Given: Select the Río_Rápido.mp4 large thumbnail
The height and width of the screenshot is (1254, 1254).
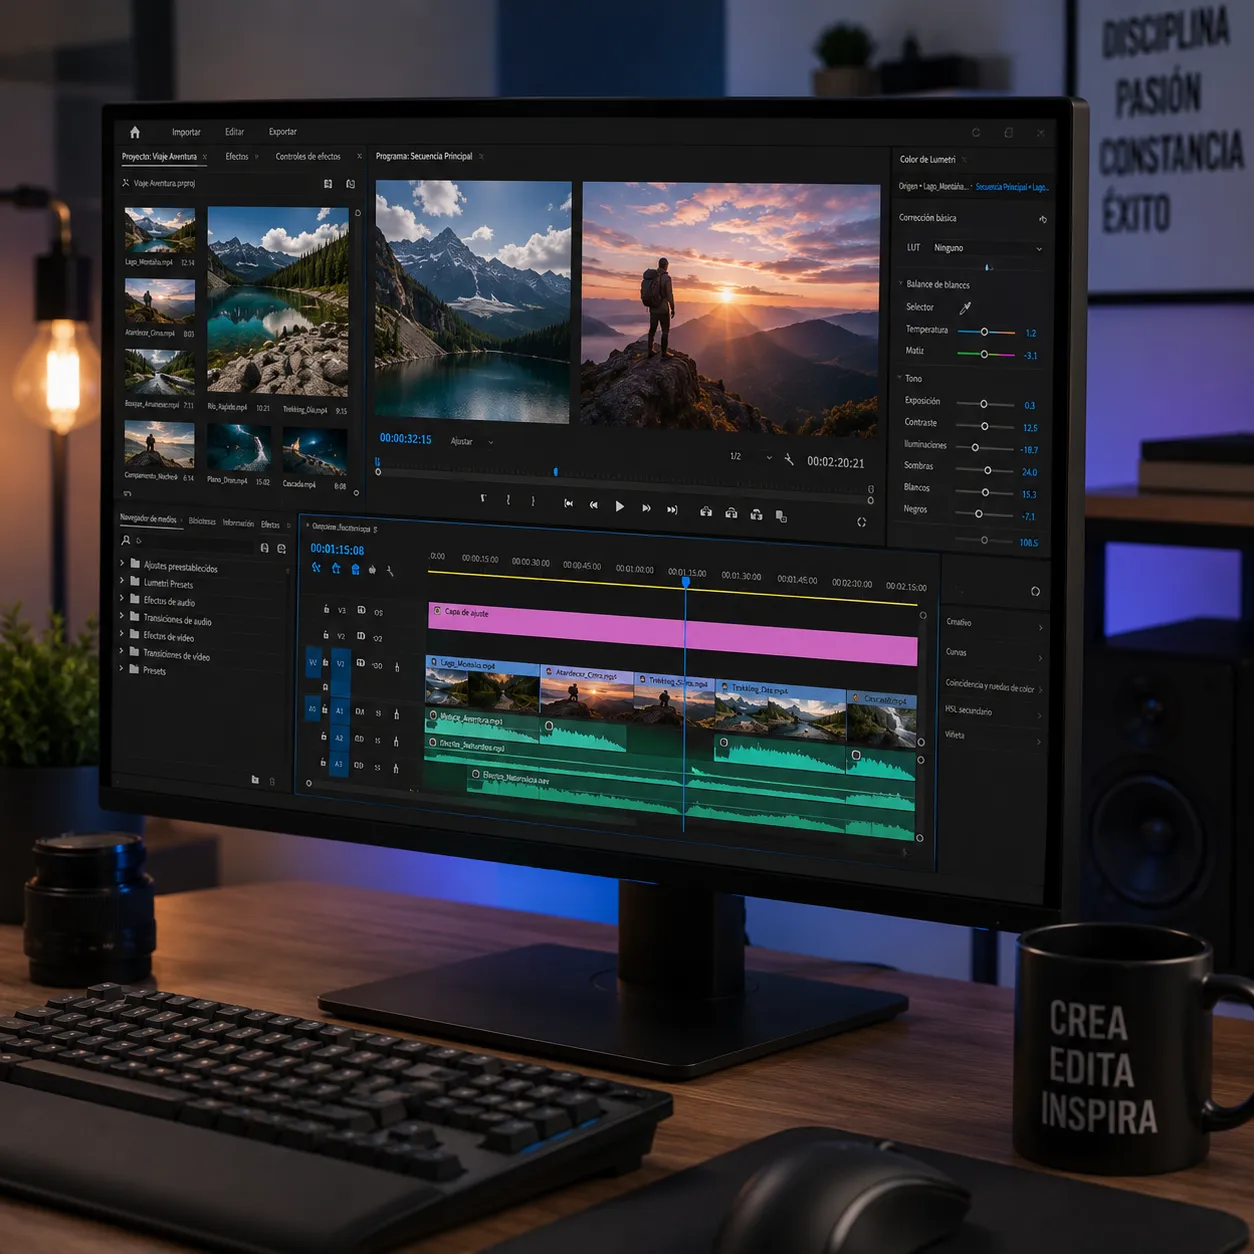Looking at the screenshot, I should click(x=278, y=301).
